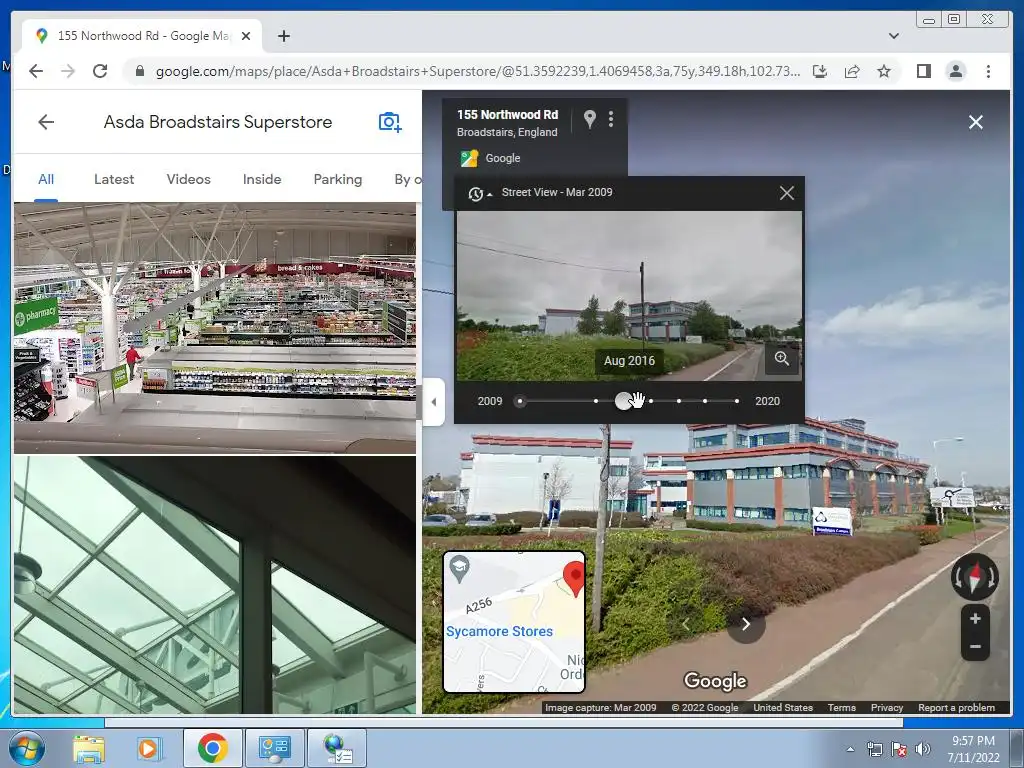Screen dimensions: 1024x768
Task: Switch to the Latest tab
Action: point(114,179)
